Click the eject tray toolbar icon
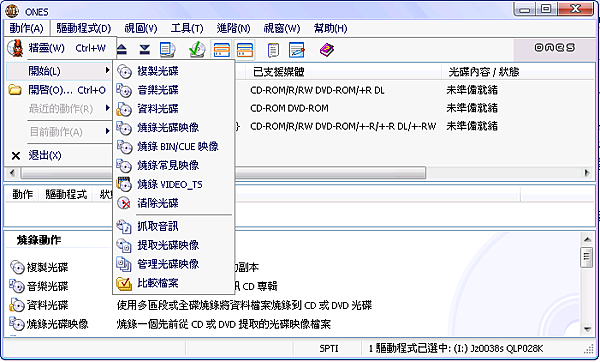The image size is (600, 362). 122,49
